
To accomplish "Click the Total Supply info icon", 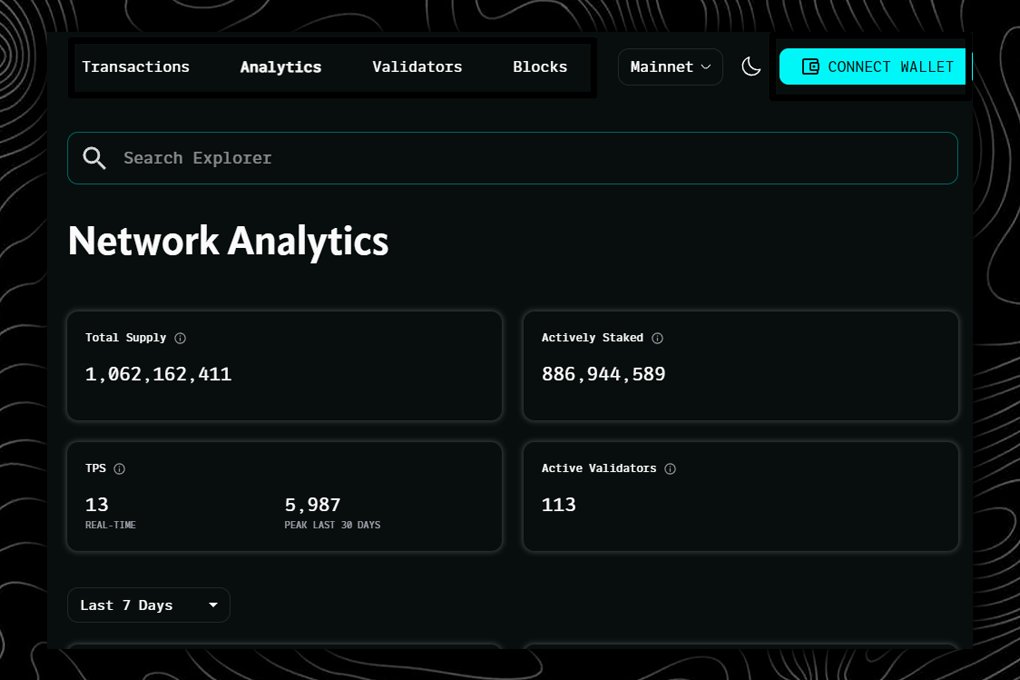I will click(x=180, y=338).
